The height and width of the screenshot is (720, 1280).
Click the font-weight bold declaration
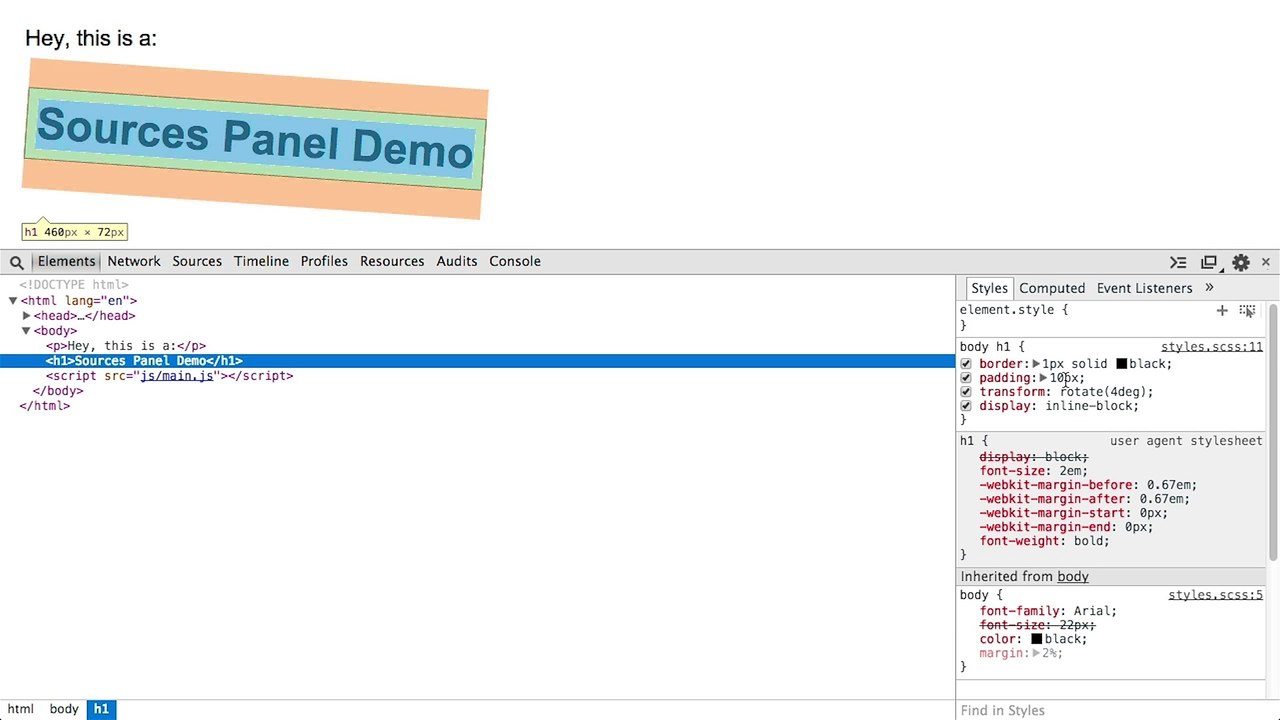pyautogui.click(x=1045, y=541)
